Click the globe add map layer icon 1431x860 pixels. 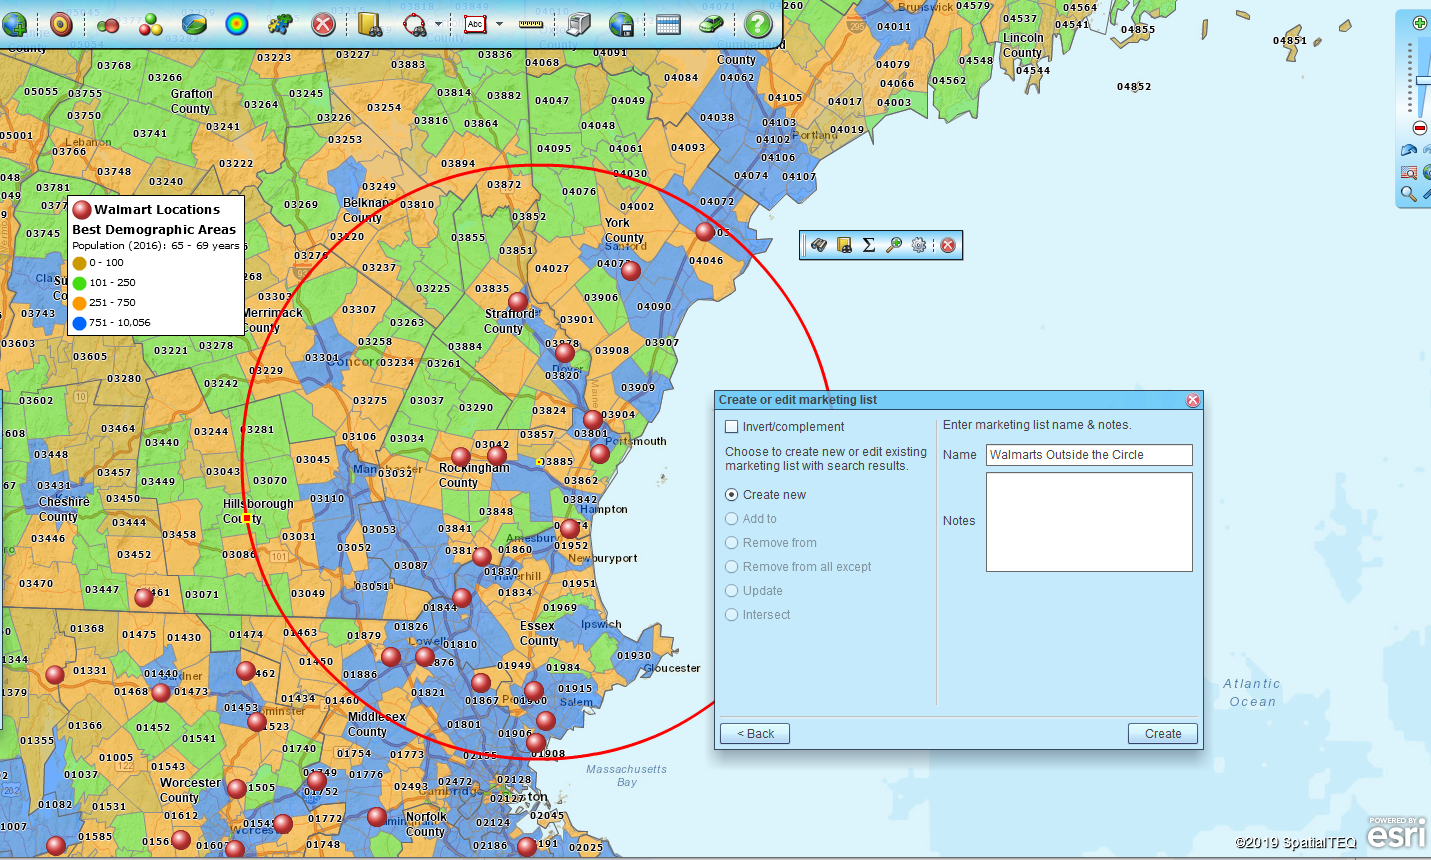pyautogui.click(x=14, y=23)
